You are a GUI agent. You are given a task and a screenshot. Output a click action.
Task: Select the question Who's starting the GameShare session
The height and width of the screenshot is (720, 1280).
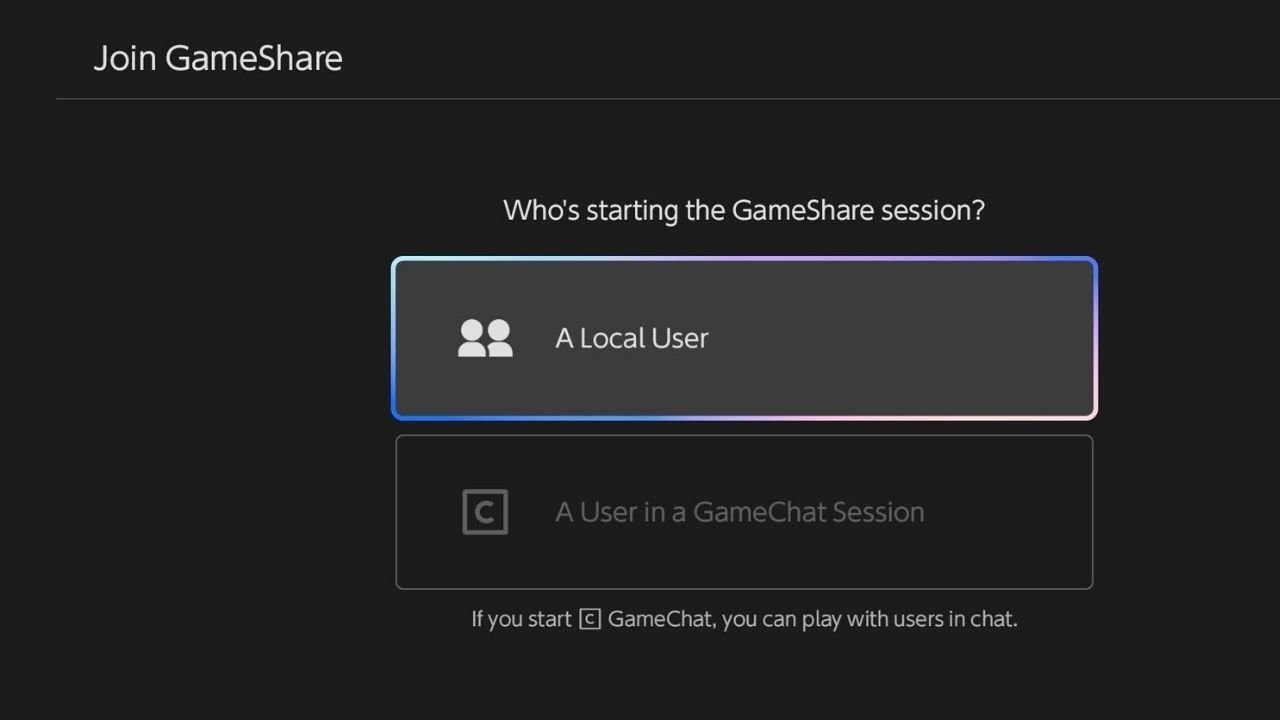[743, 210]
